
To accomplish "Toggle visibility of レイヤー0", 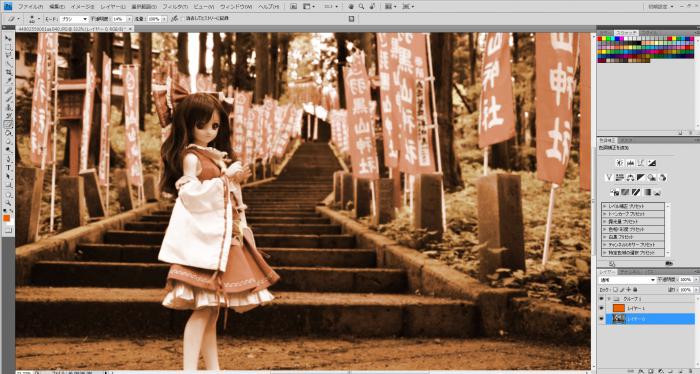I will (x=601, y=319).
